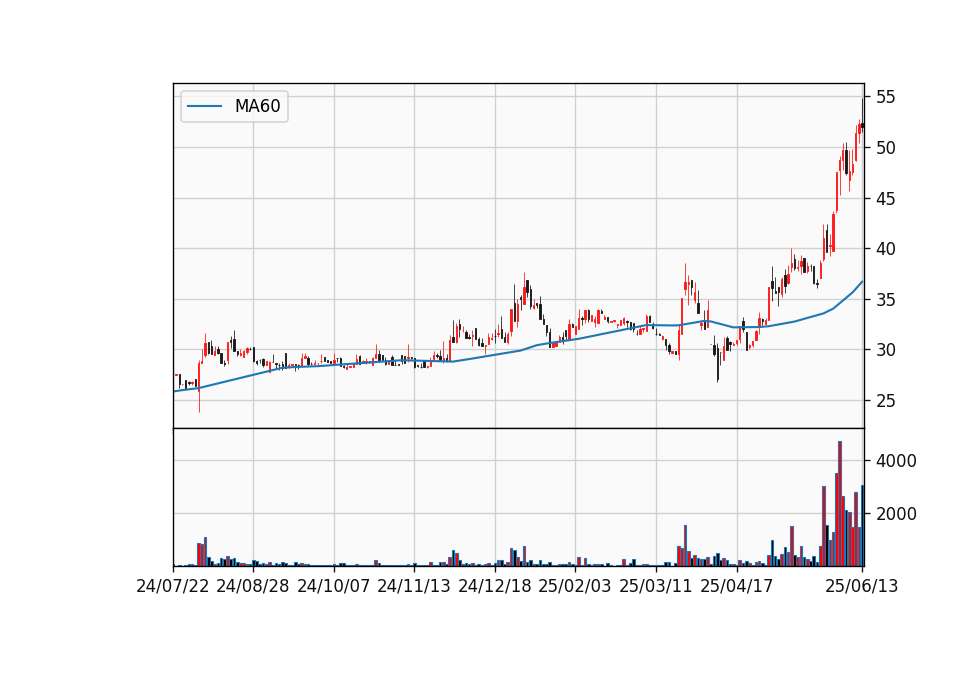Click the price axis value 30

885,350
